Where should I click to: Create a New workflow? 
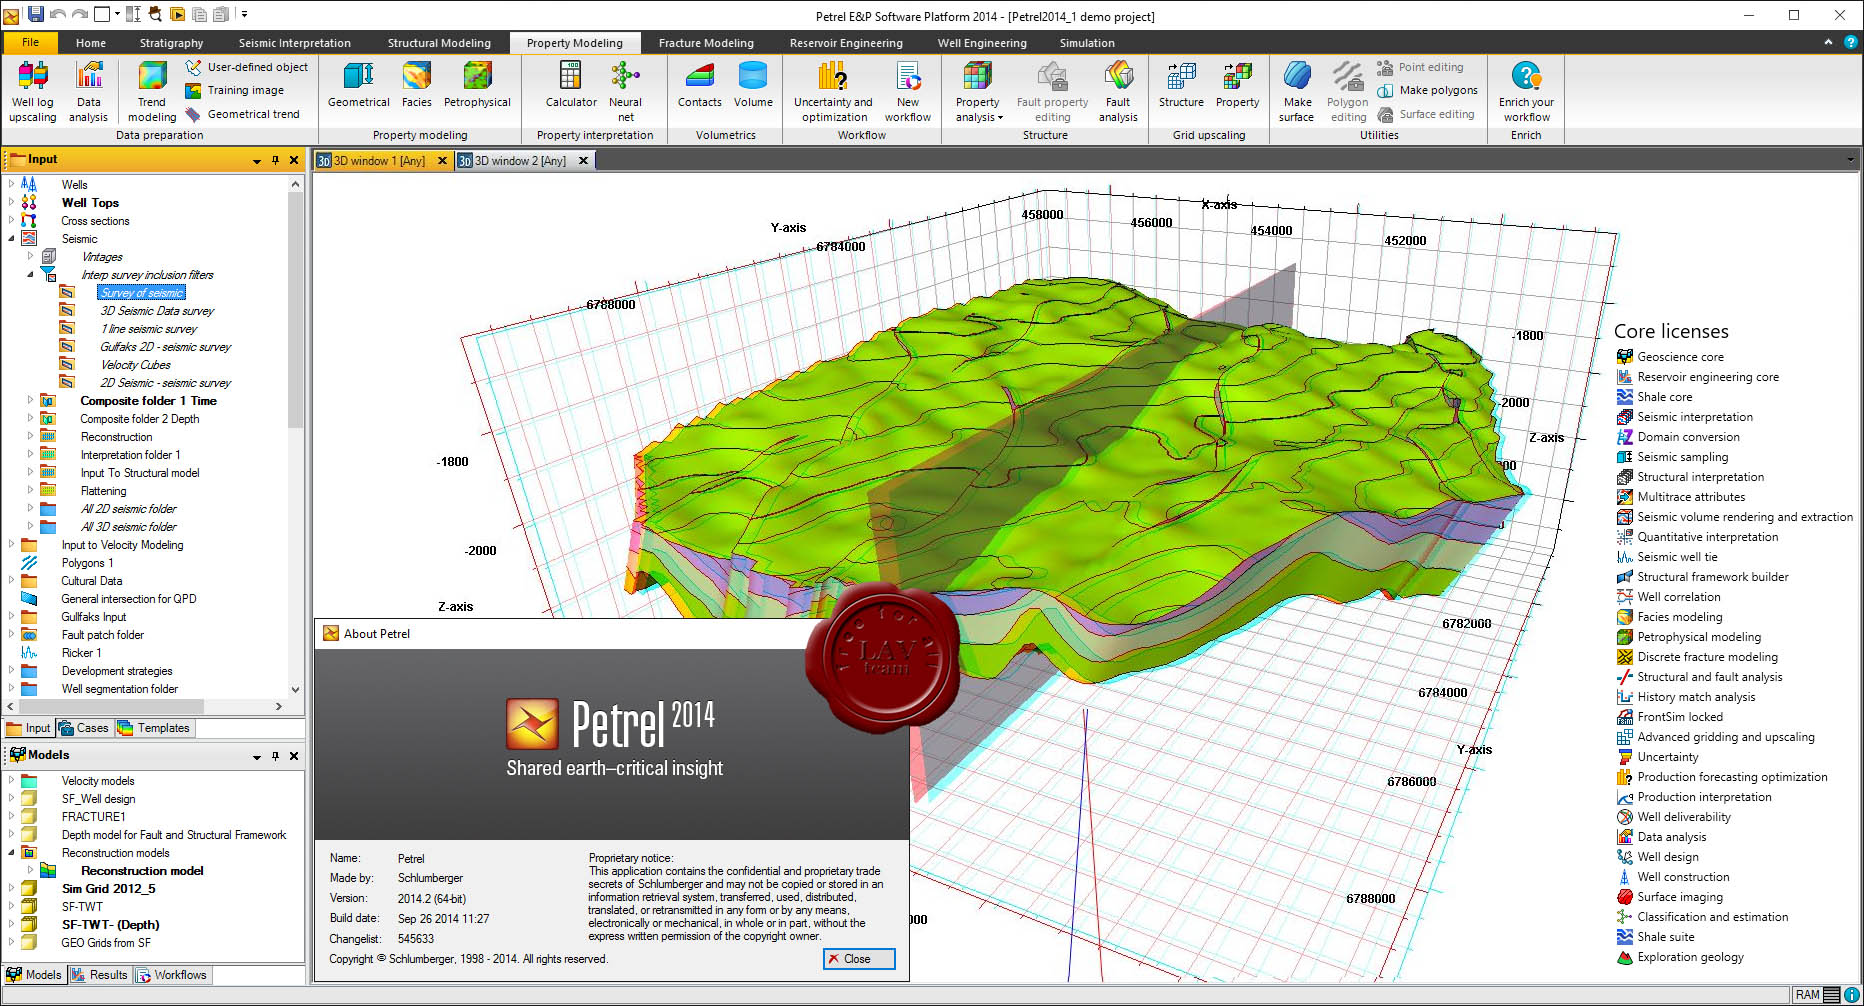point(908,91)
